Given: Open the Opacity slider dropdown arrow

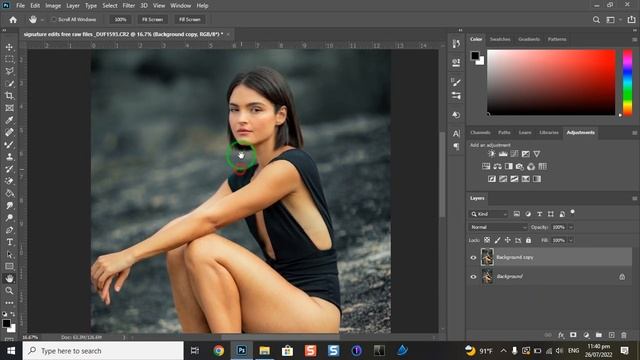Looking at the screenshot, I should tap(571, 227).
